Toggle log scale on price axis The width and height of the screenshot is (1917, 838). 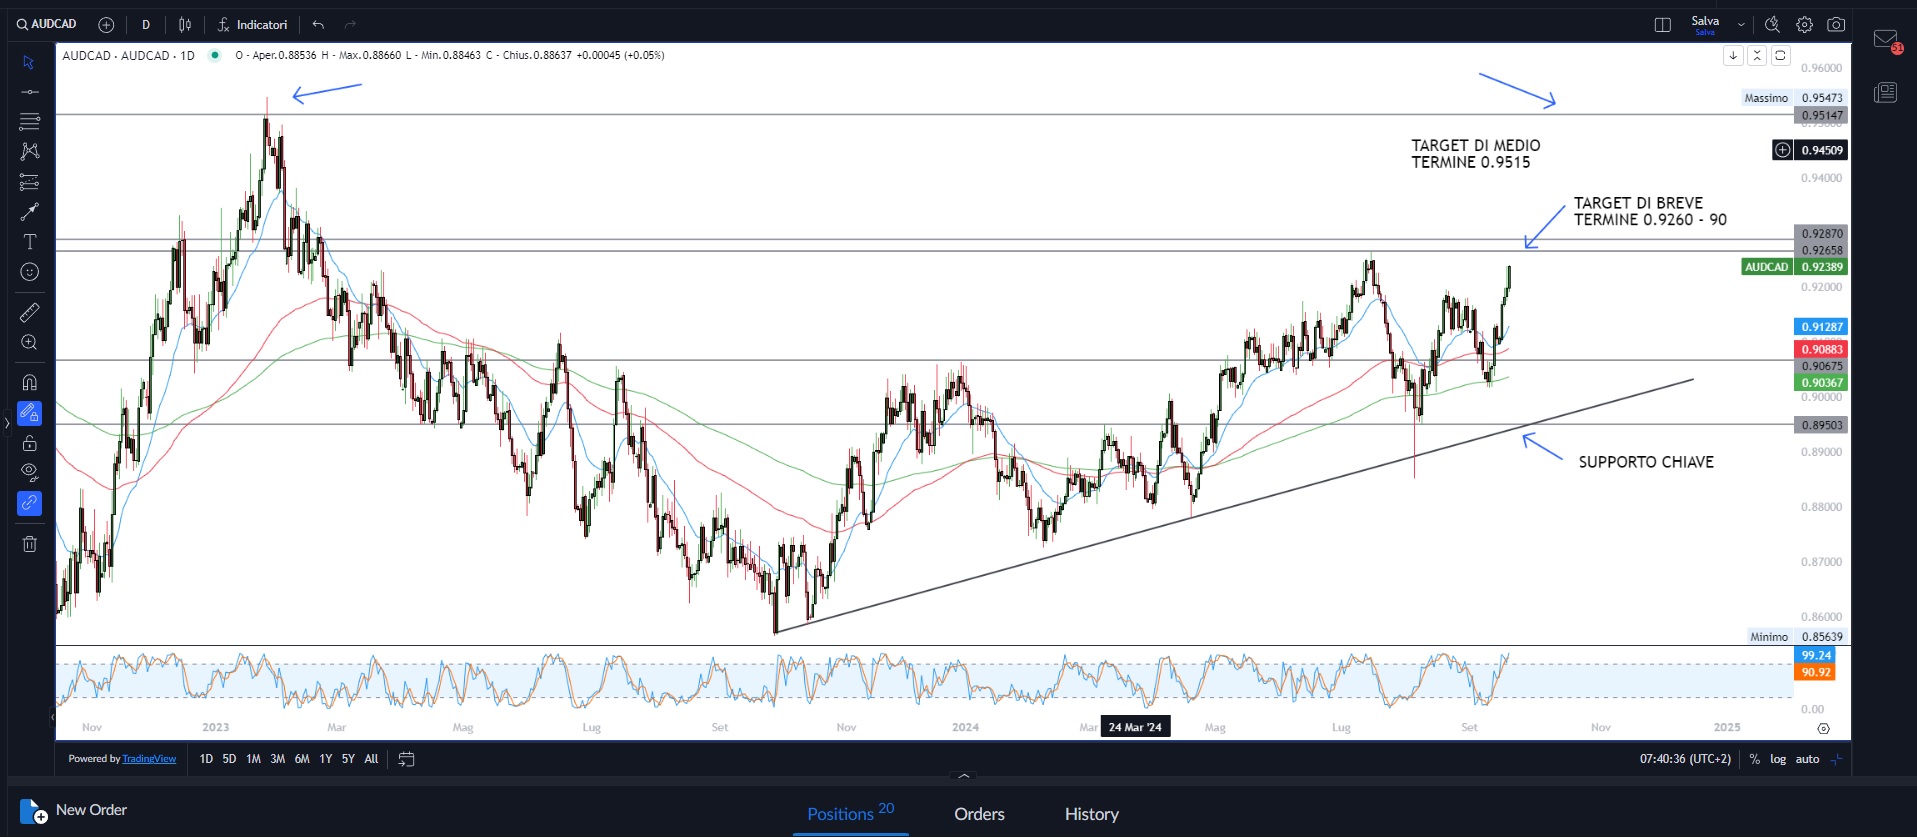(1778, 759)
